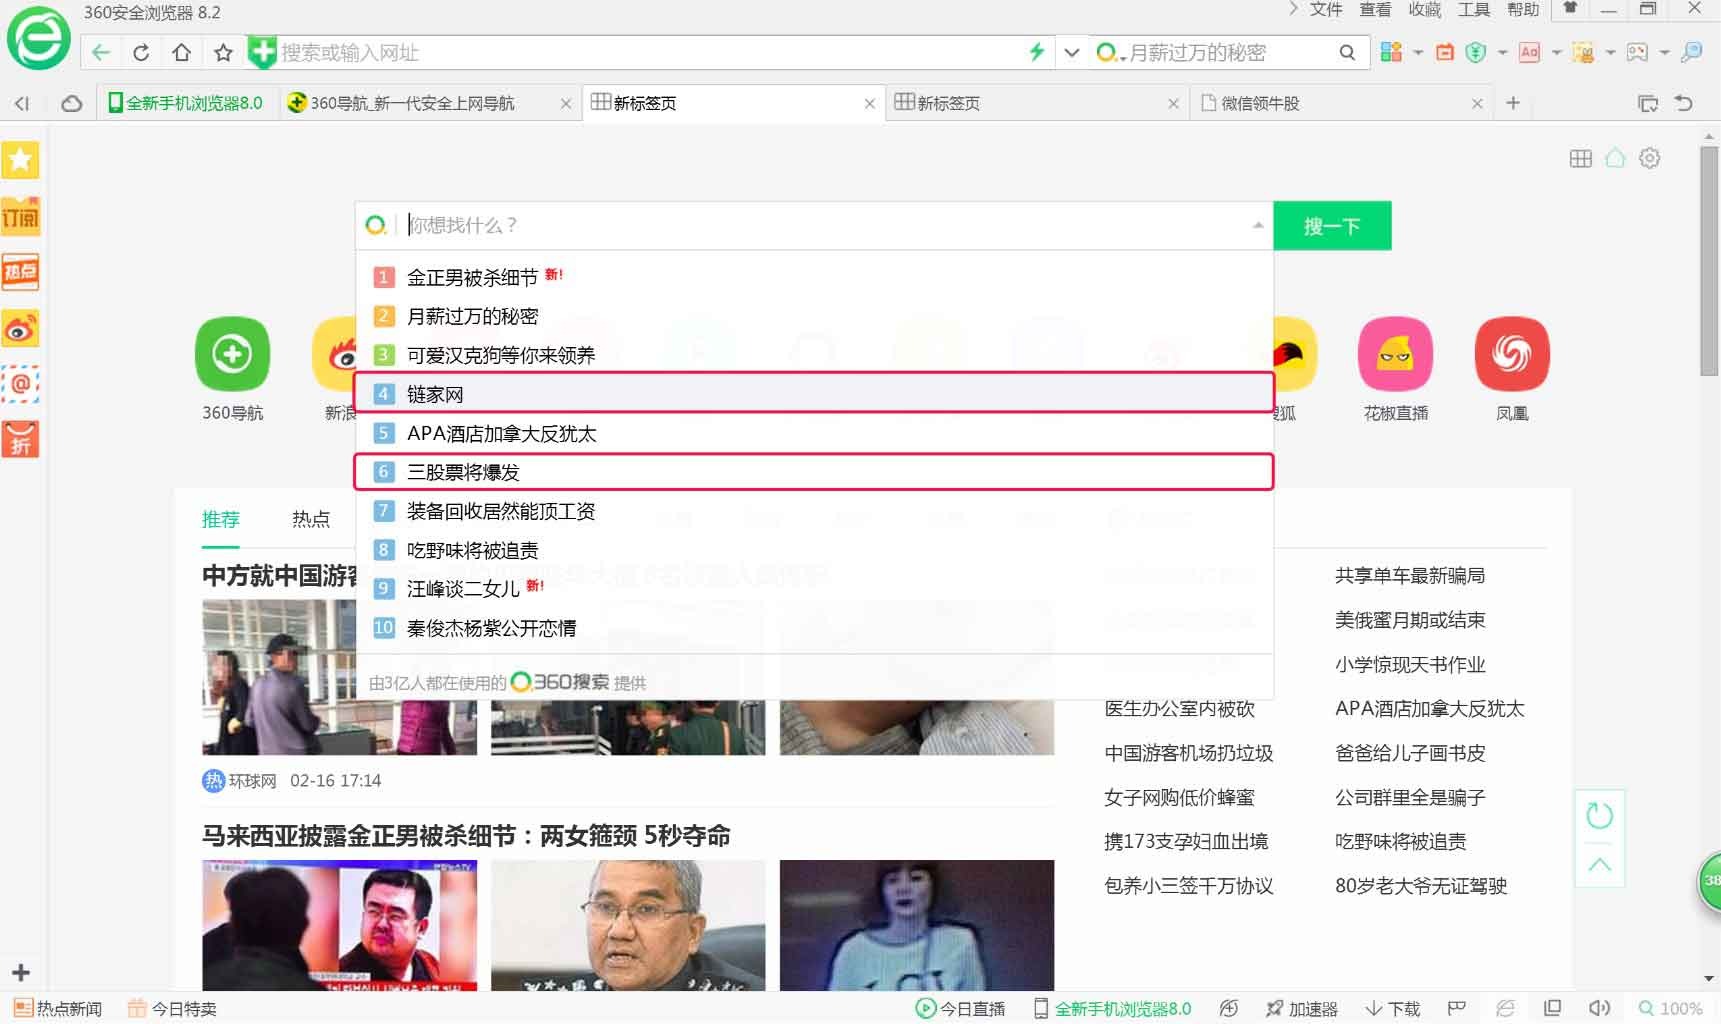1721x1024 pixels.
Task: Go to browser home page icon
Action: [x=181, y=53]
